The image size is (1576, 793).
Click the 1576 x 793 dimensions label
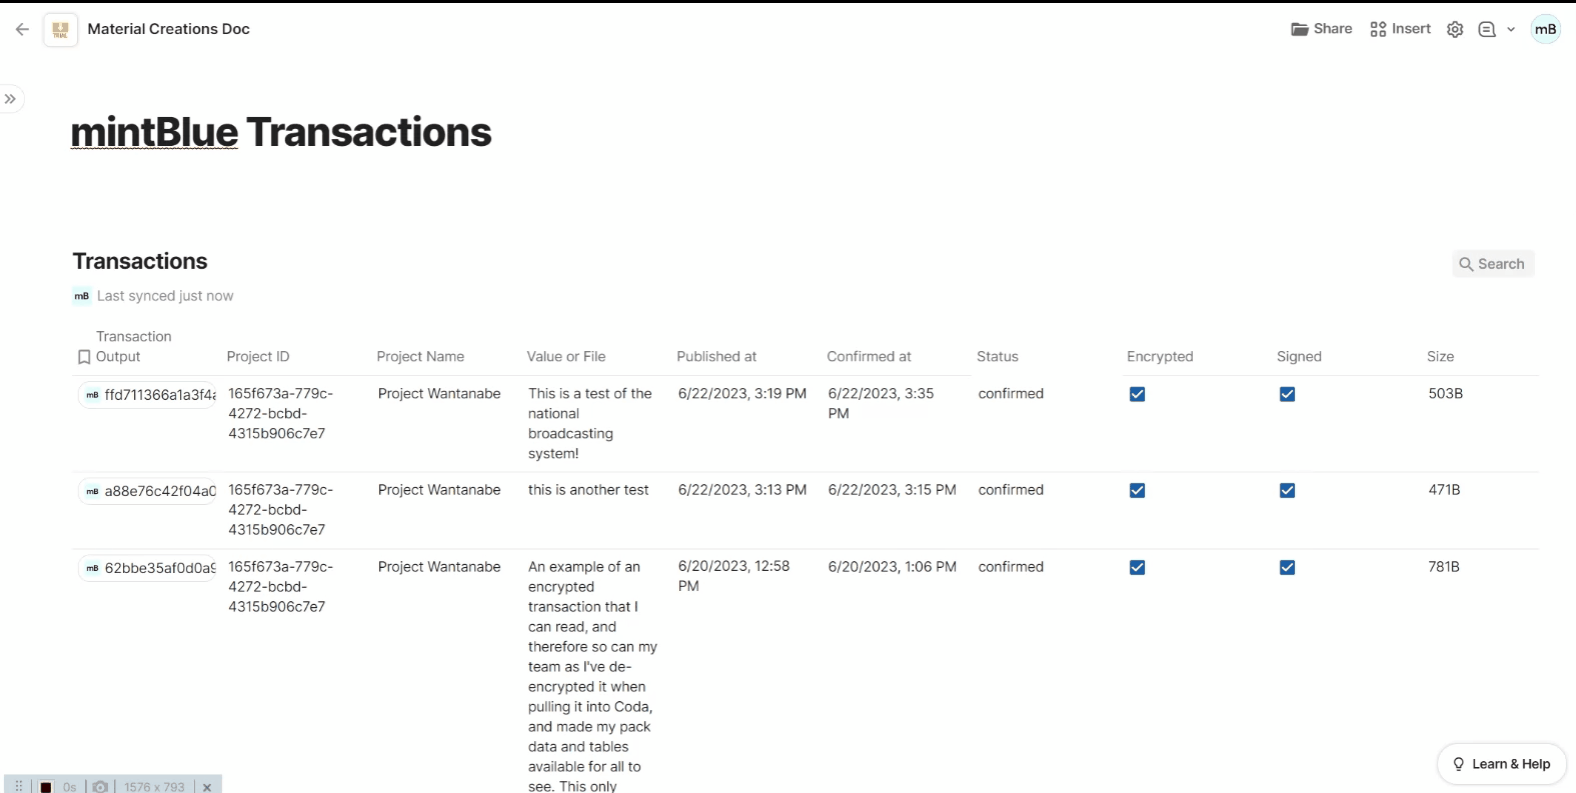pos(154,787)
